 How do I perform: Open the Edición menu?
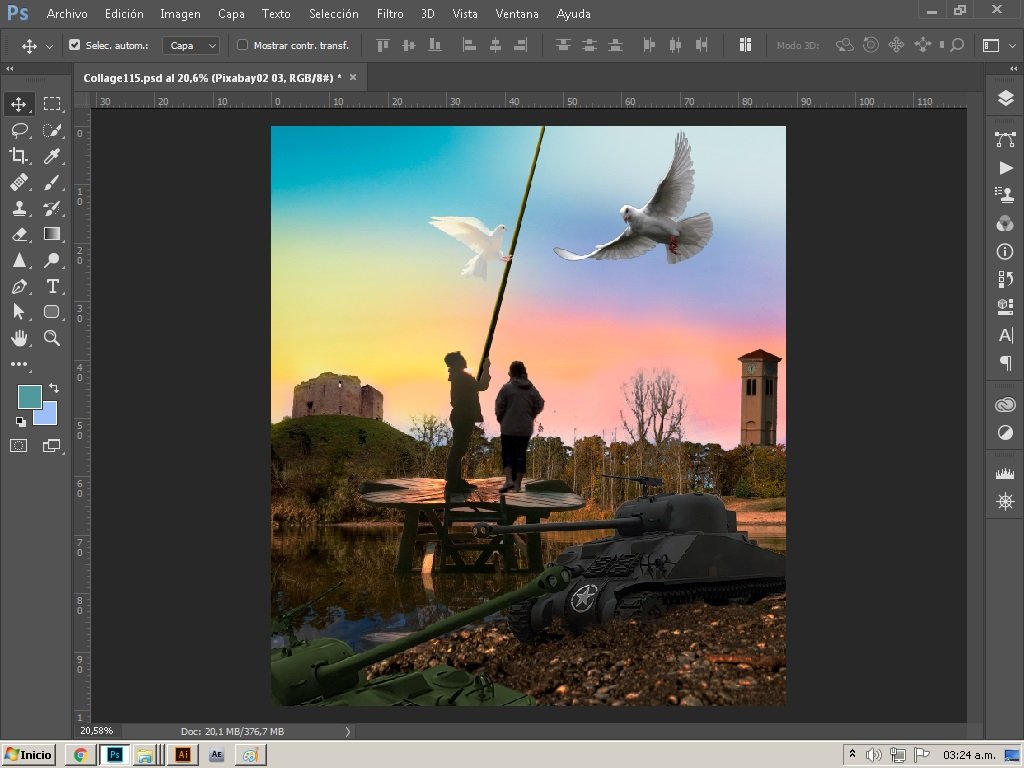click(124, 14)
